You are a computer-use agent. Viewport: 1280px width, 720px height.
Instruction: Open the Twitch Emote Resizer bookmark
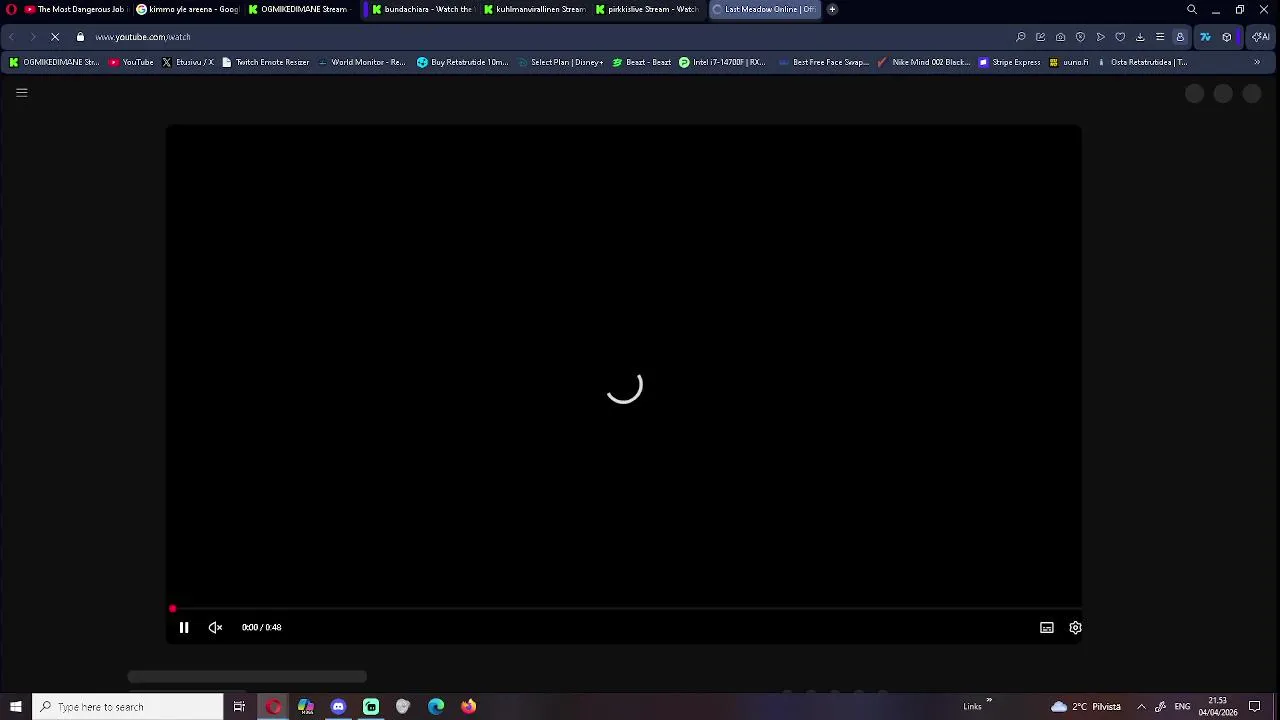(265, 62)
